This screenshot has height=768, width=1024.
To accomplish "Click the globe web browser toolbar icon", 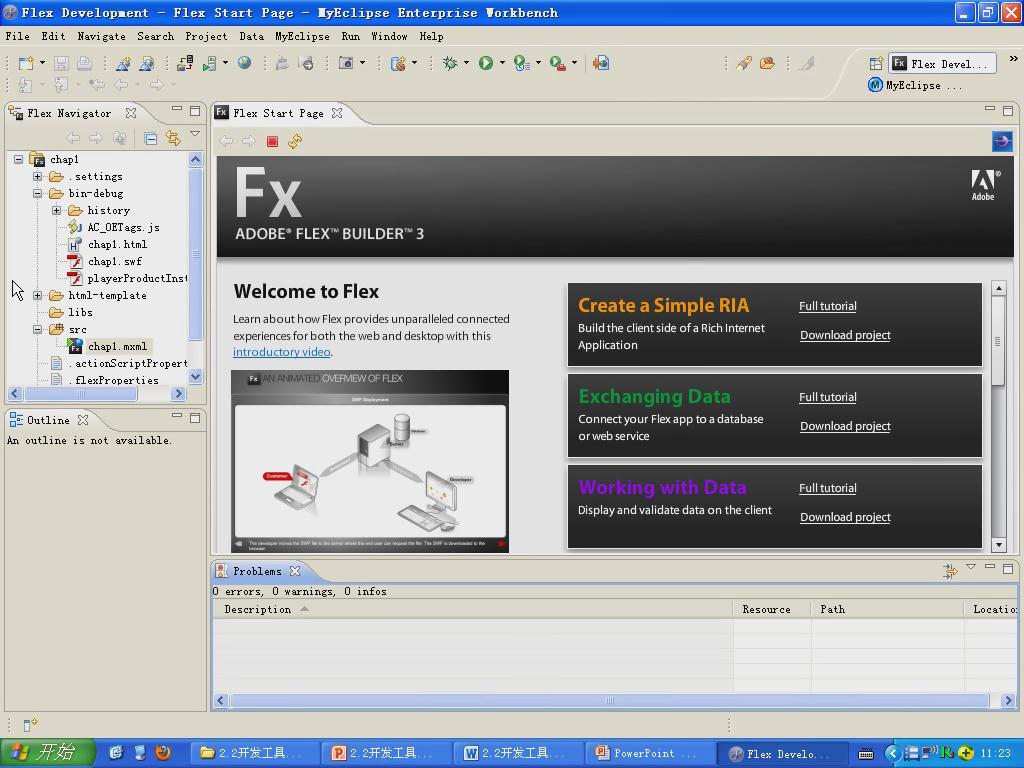I will click(x=245, y=63).
